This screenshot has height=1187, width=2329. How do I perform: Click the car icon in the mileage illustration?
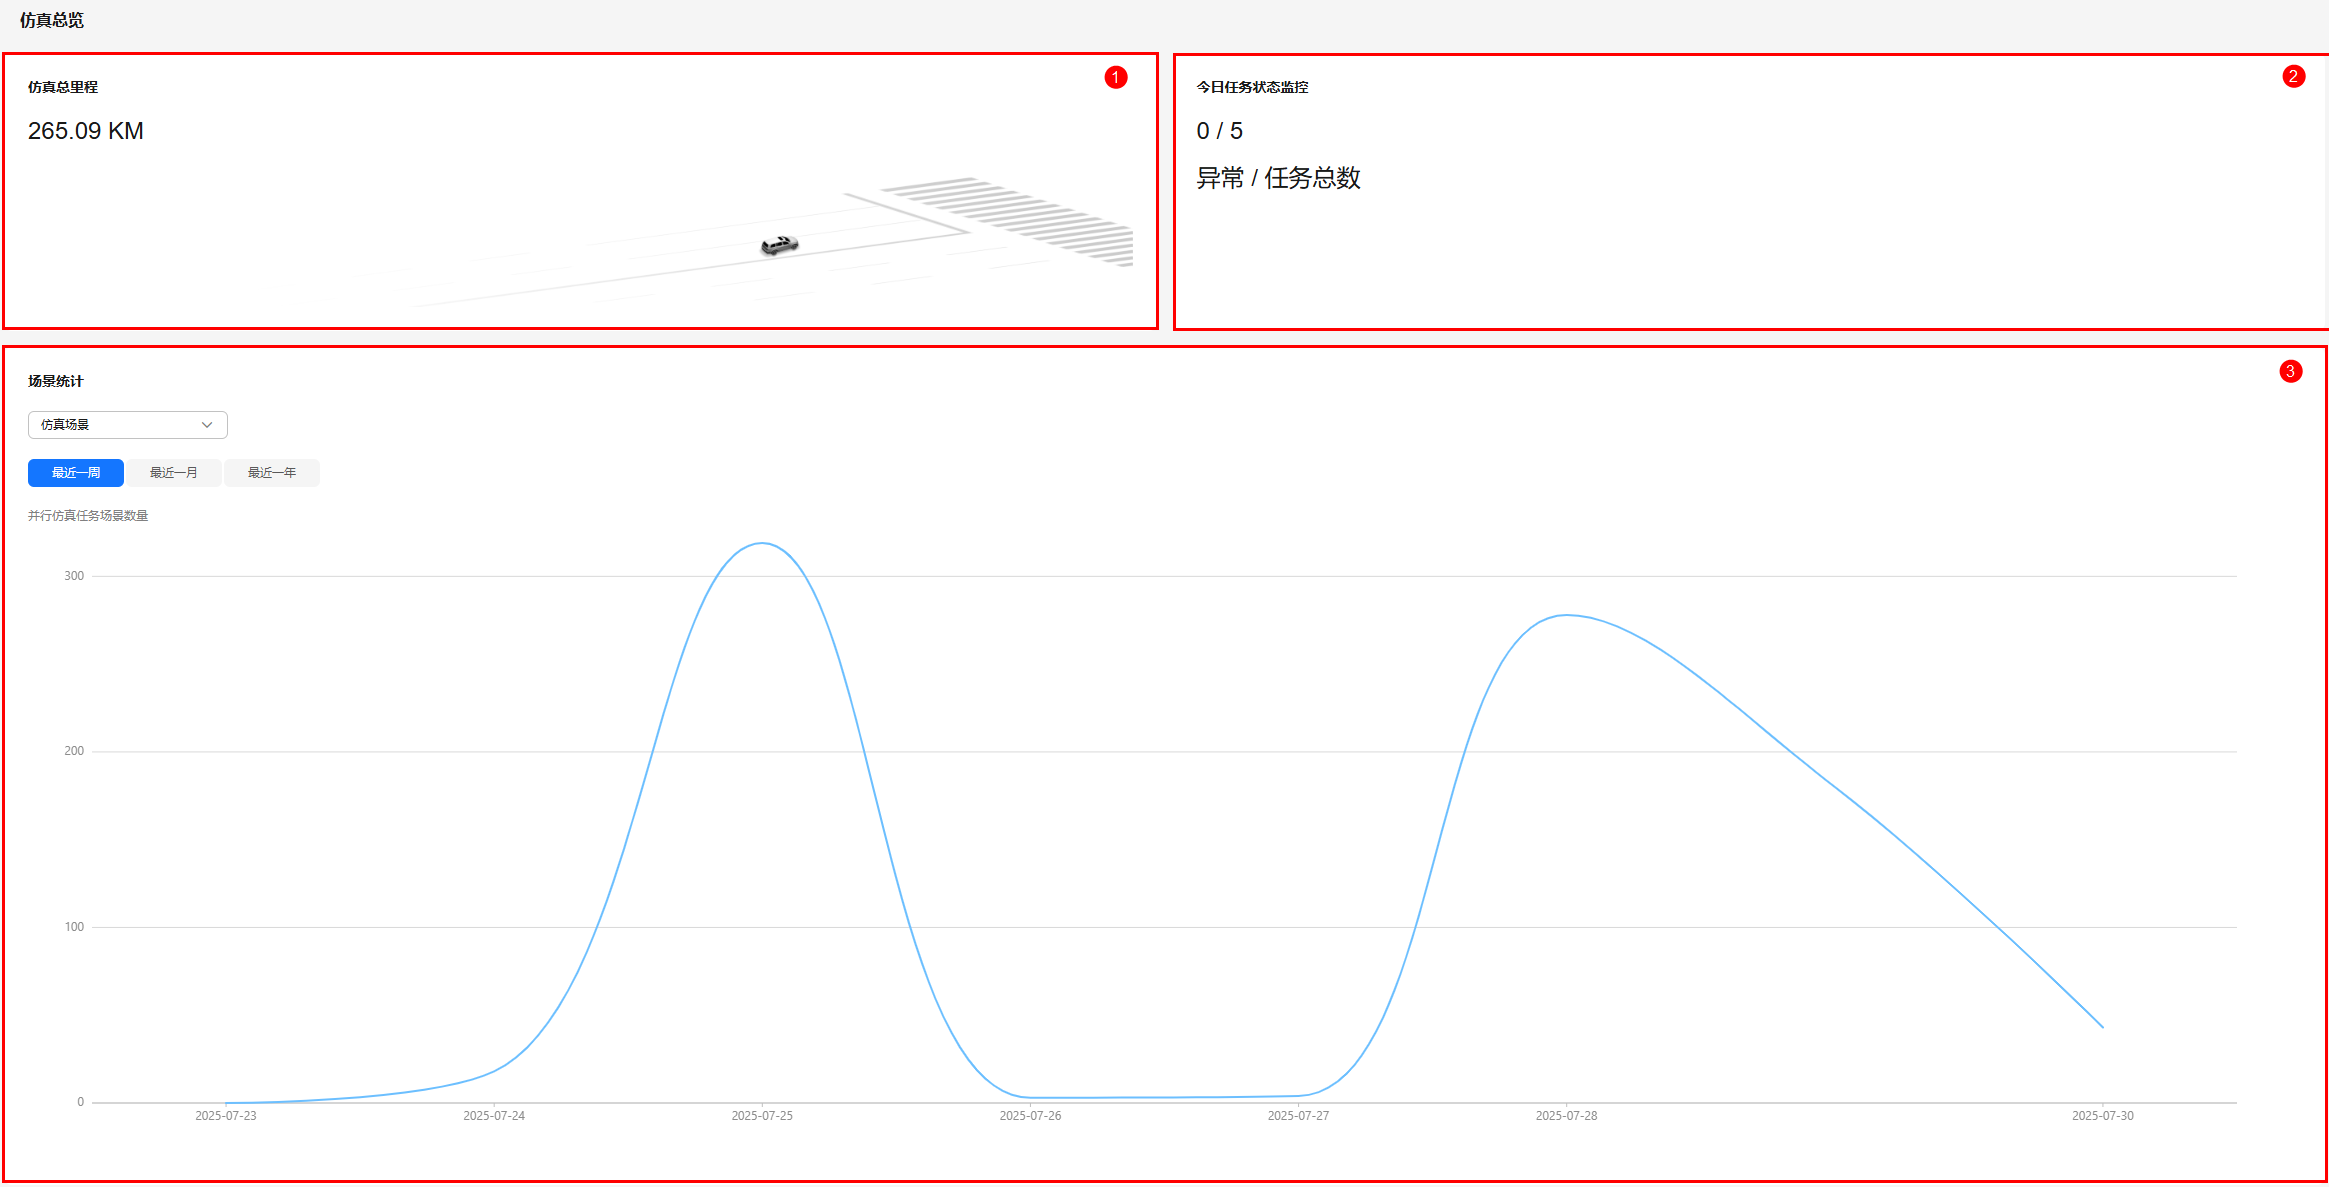(779, 245)
